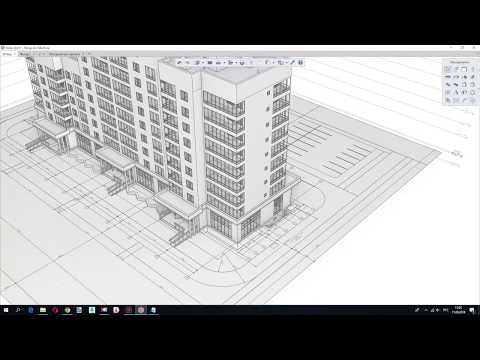Image resolution: width=480 pixels, height=360 pixels.
Task: Open the Windows Start menu
Action: pos(6,310)
